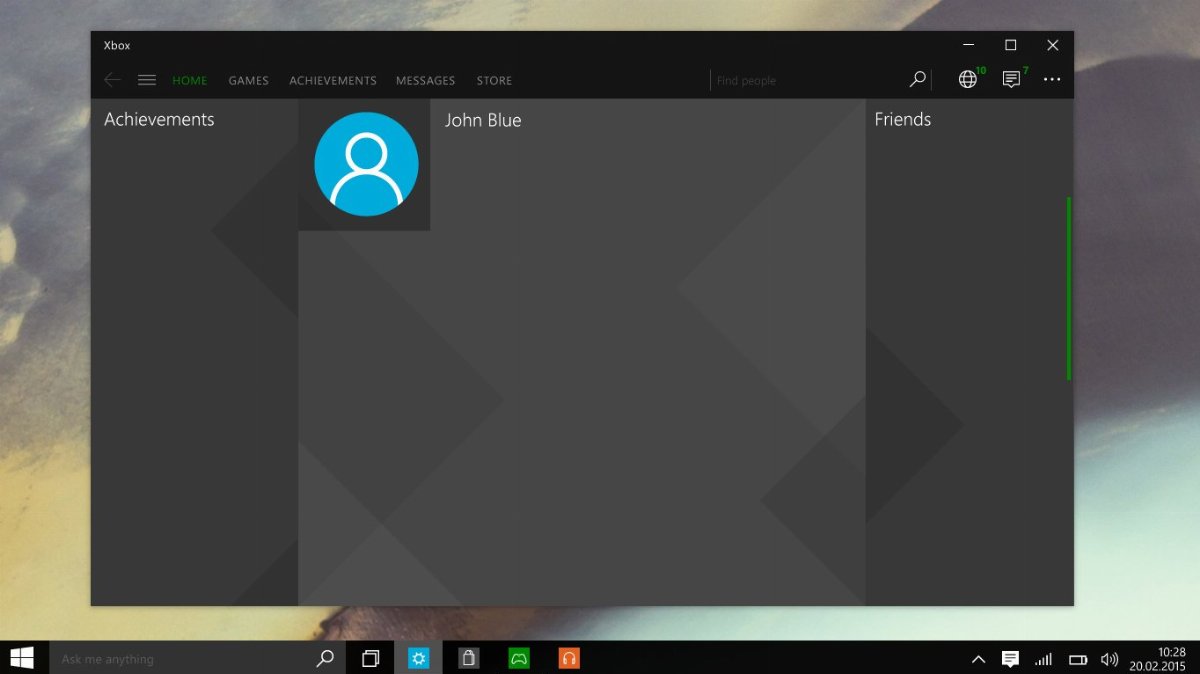Screen dimensions: 1200x674
Task: Open the STORE tab
Action: coord(494,81)
